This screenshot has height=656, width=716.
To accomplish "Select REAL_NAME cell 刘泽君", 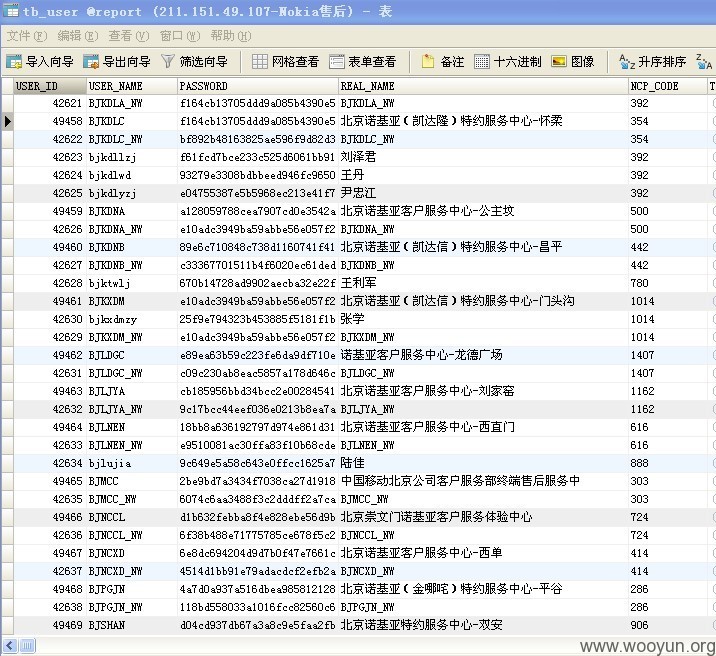I will pos(483,157).
